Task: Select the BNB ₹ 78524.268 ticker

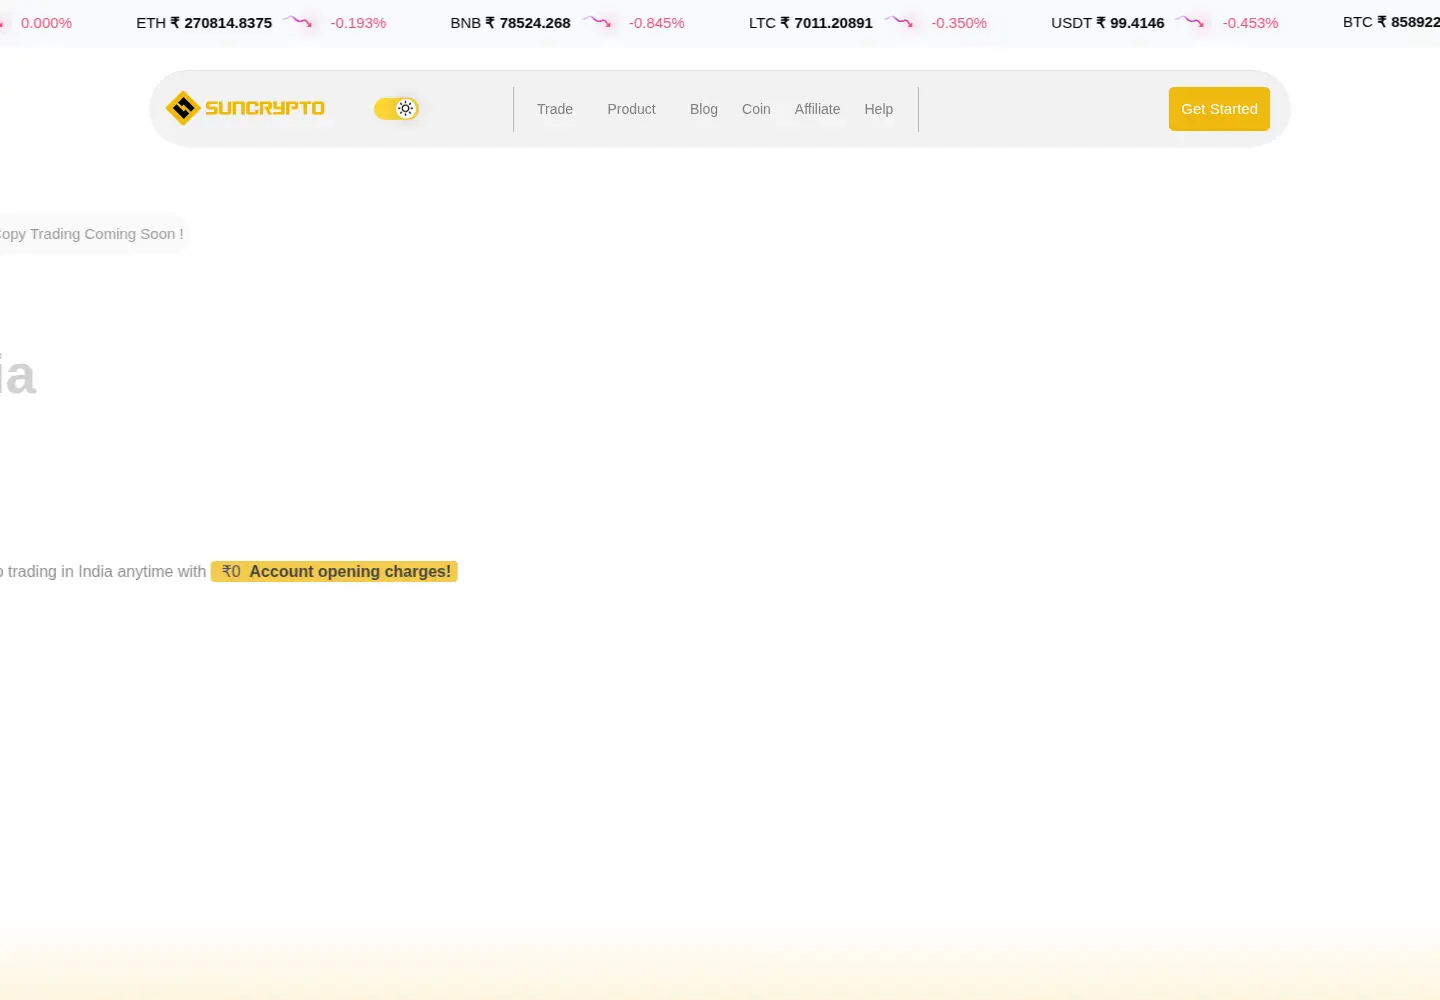Action: coord(511,22)
